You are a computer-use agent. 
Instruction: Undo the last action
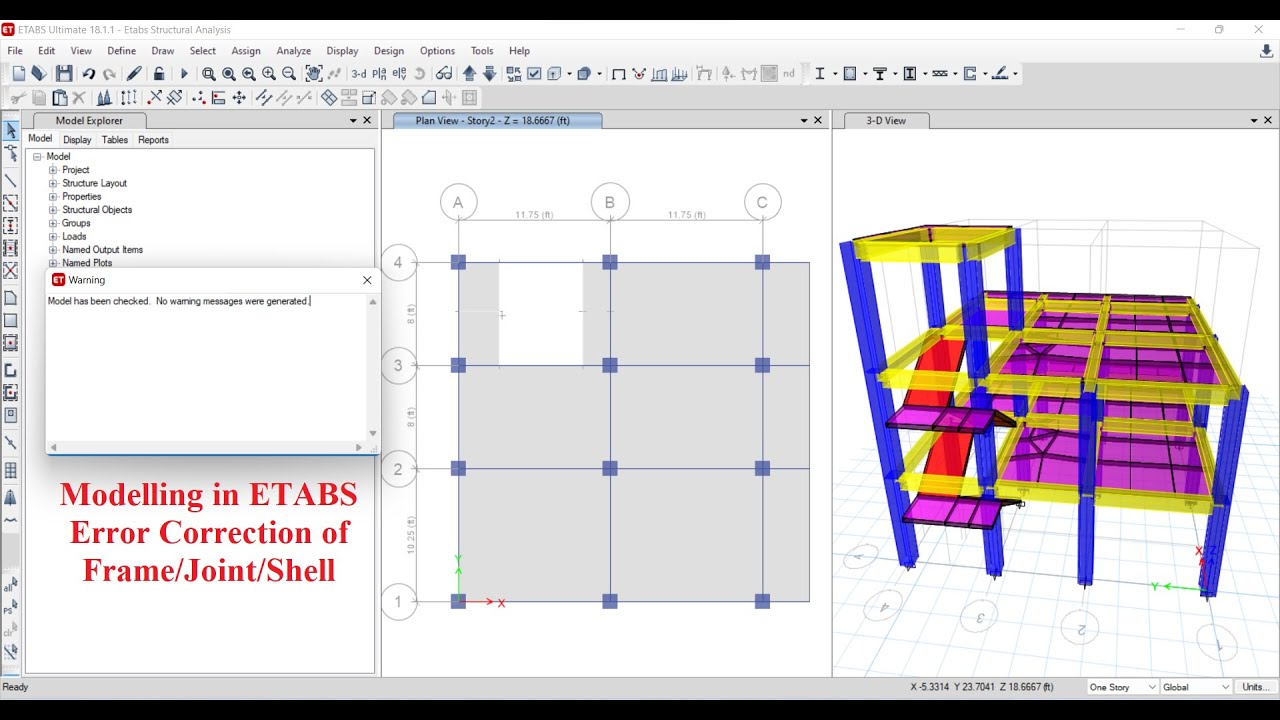pyautogui.click(x=89, y=74)
